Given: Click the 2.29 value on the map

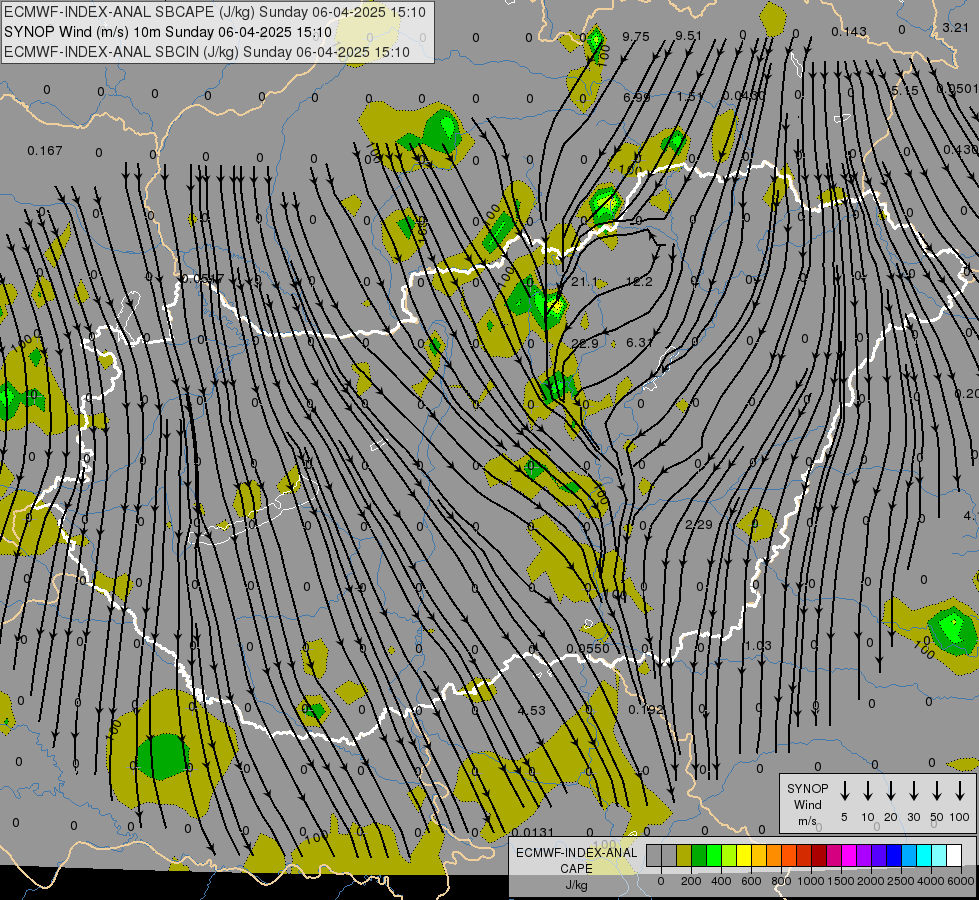Looking at the screenshot, I should 699,525.
